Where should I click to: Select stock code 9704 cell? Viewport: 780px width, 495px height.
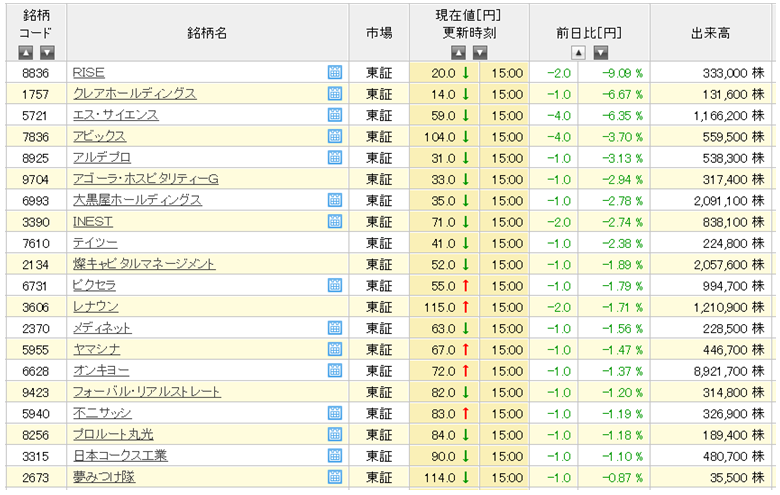36,179
